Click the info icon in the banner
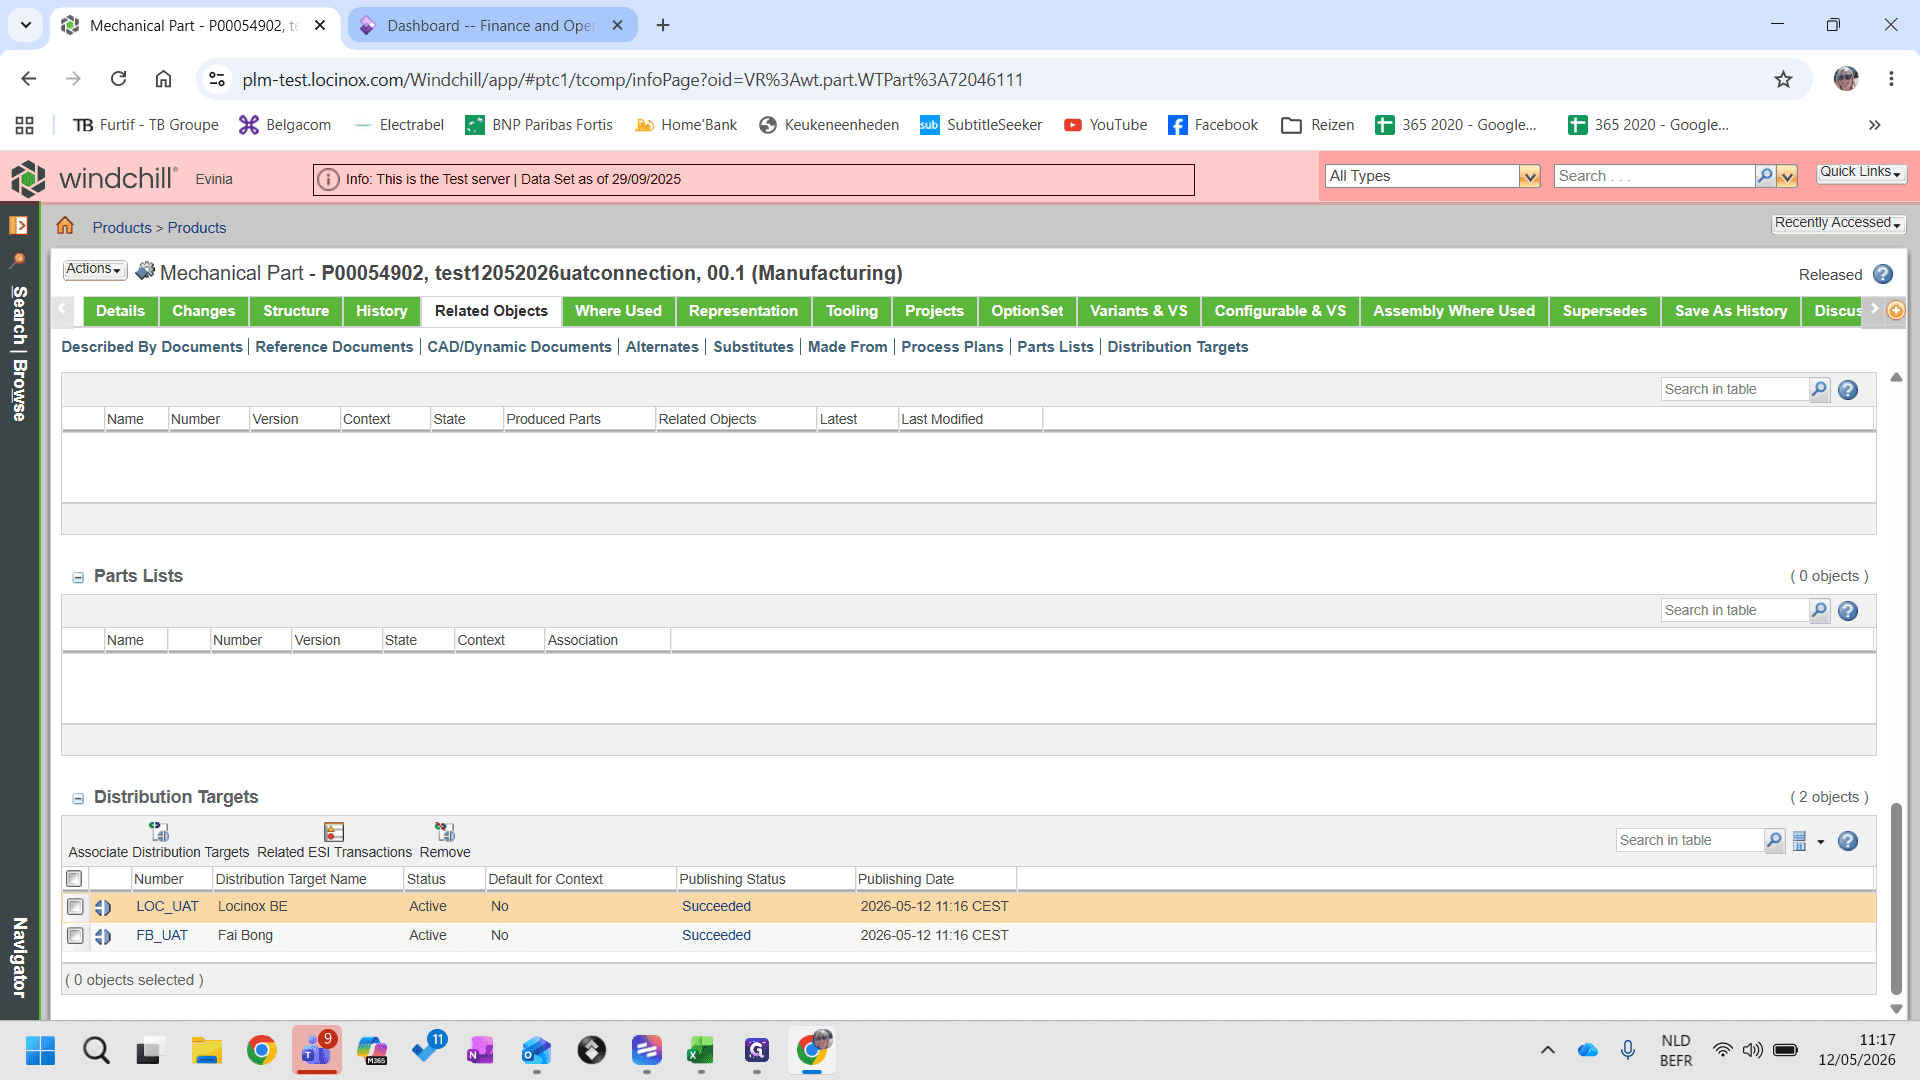Image resolution: width=1920 pixels, height=1080 pixels. pos(328,179)
